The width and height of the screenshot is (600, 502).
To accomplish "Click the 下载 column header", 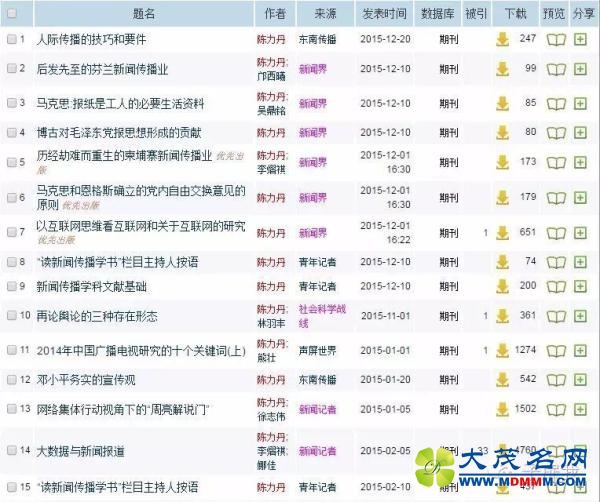I will 515,14.
